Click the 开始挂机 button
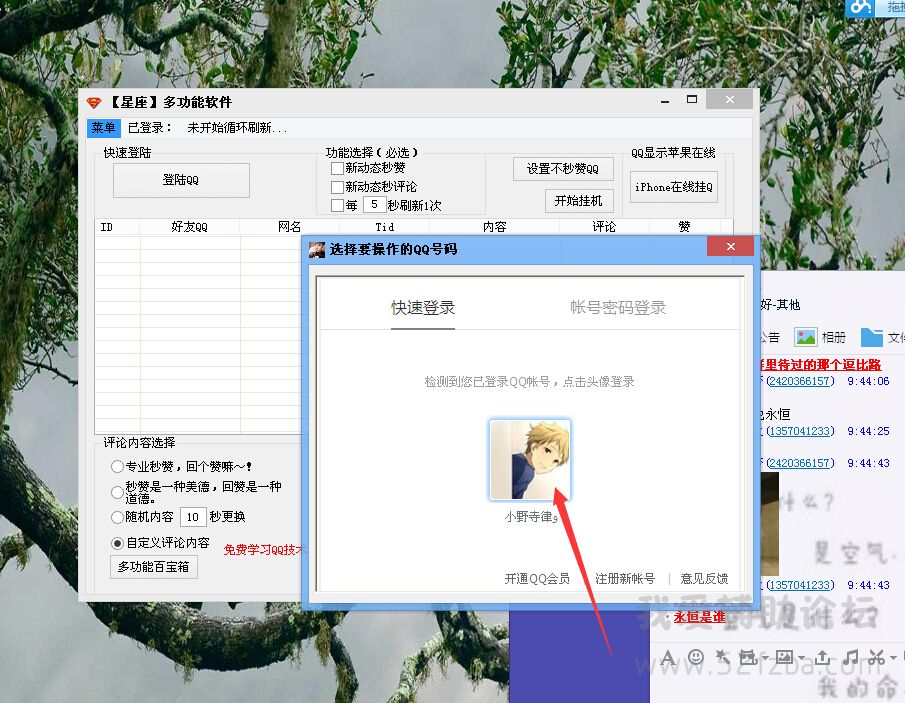The width and height of the screenshot is (905, 703). (x=579, y=201)
